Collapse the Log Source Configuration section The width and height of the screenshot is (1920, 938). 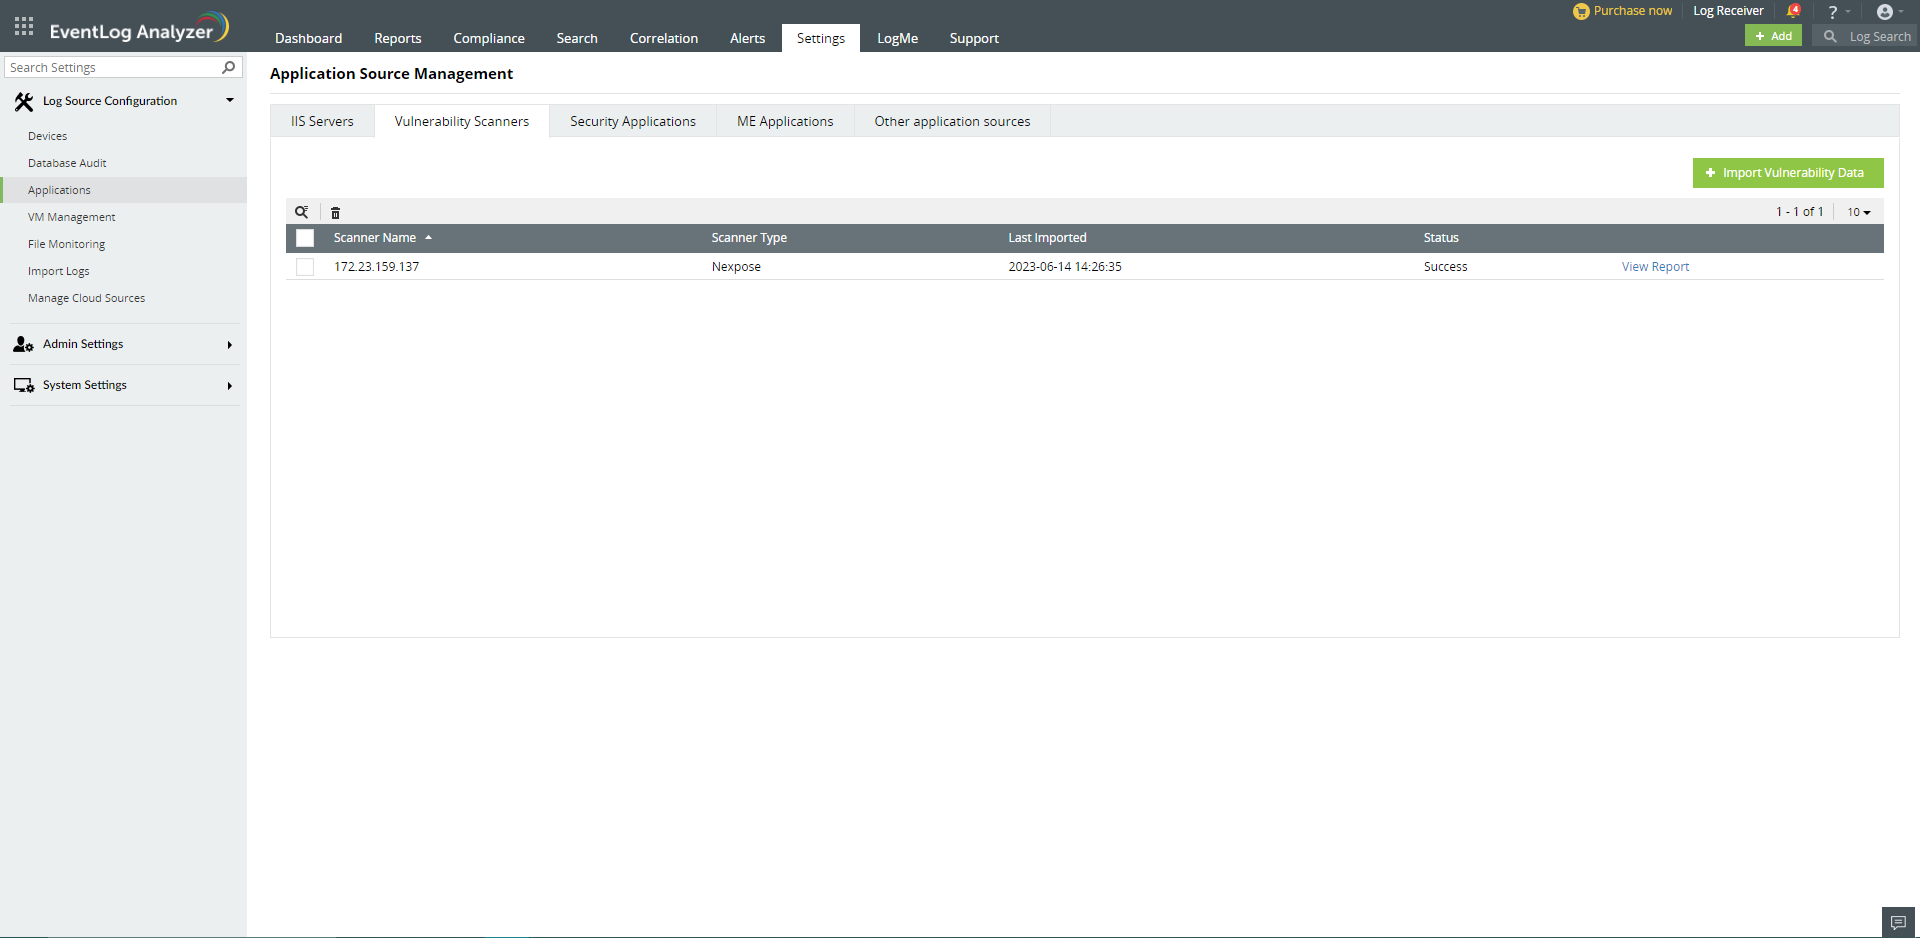[229, 100]
